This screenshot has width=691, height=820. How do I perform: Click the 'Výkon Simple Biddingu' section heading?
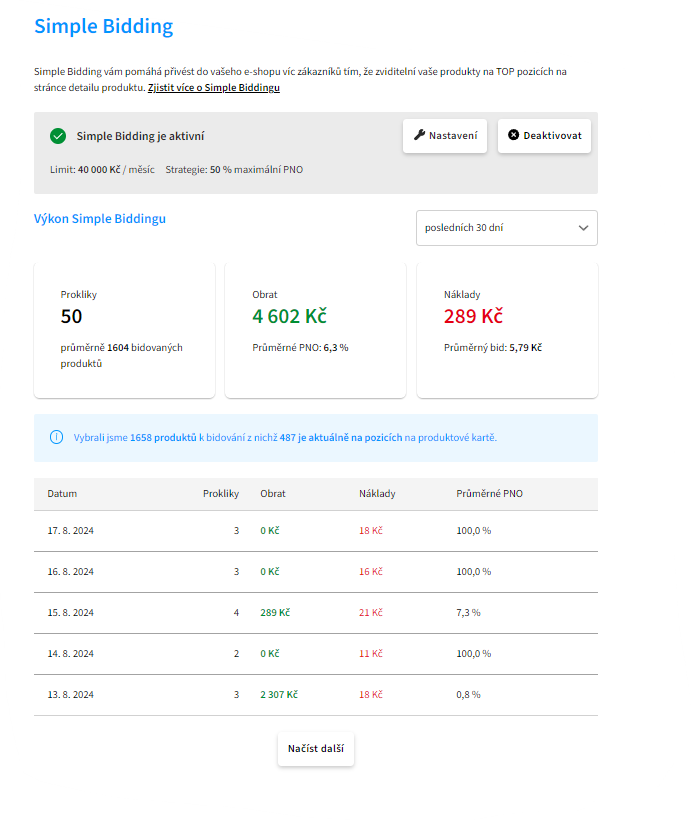click(100, 219)
